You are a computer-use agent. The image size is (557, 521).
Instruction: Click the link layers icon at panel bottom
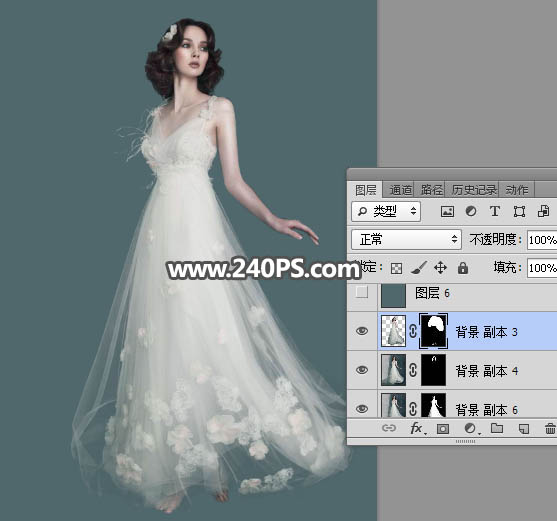(389, 428)
